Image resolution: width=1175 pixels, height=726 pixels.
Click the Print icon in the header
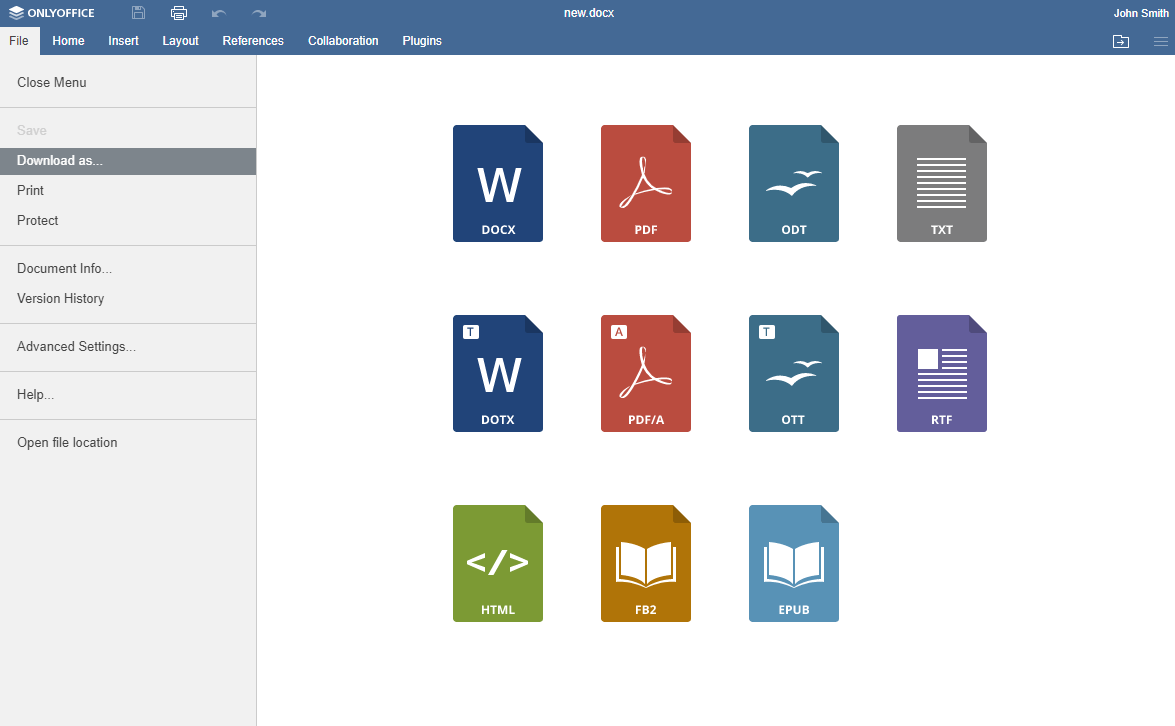pos(179,13)
